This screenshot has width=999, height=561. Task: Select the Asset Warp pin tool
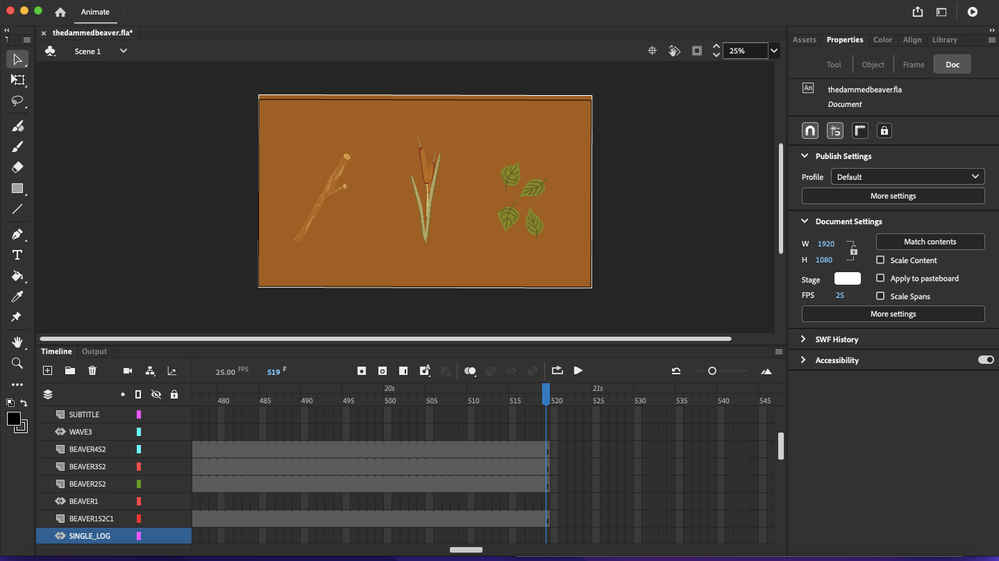click(17, 317)
